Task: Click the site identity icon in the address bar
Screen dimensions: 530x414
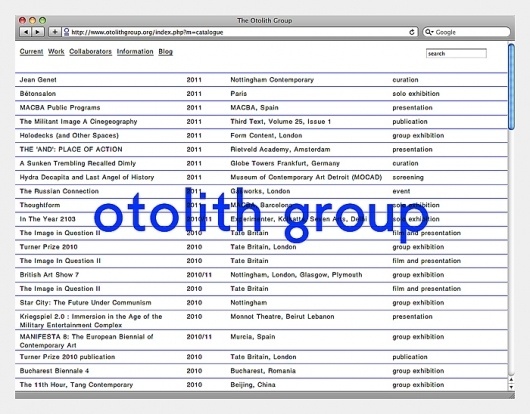Action: pyautogui.click(x=67, y=32)
